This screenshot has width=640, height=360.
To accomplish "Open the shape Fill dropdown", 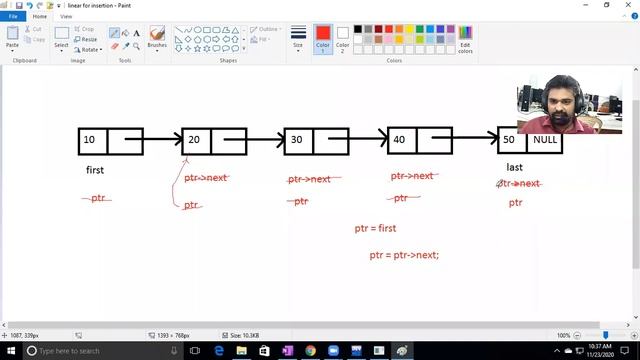I will [x=260, y=39].
